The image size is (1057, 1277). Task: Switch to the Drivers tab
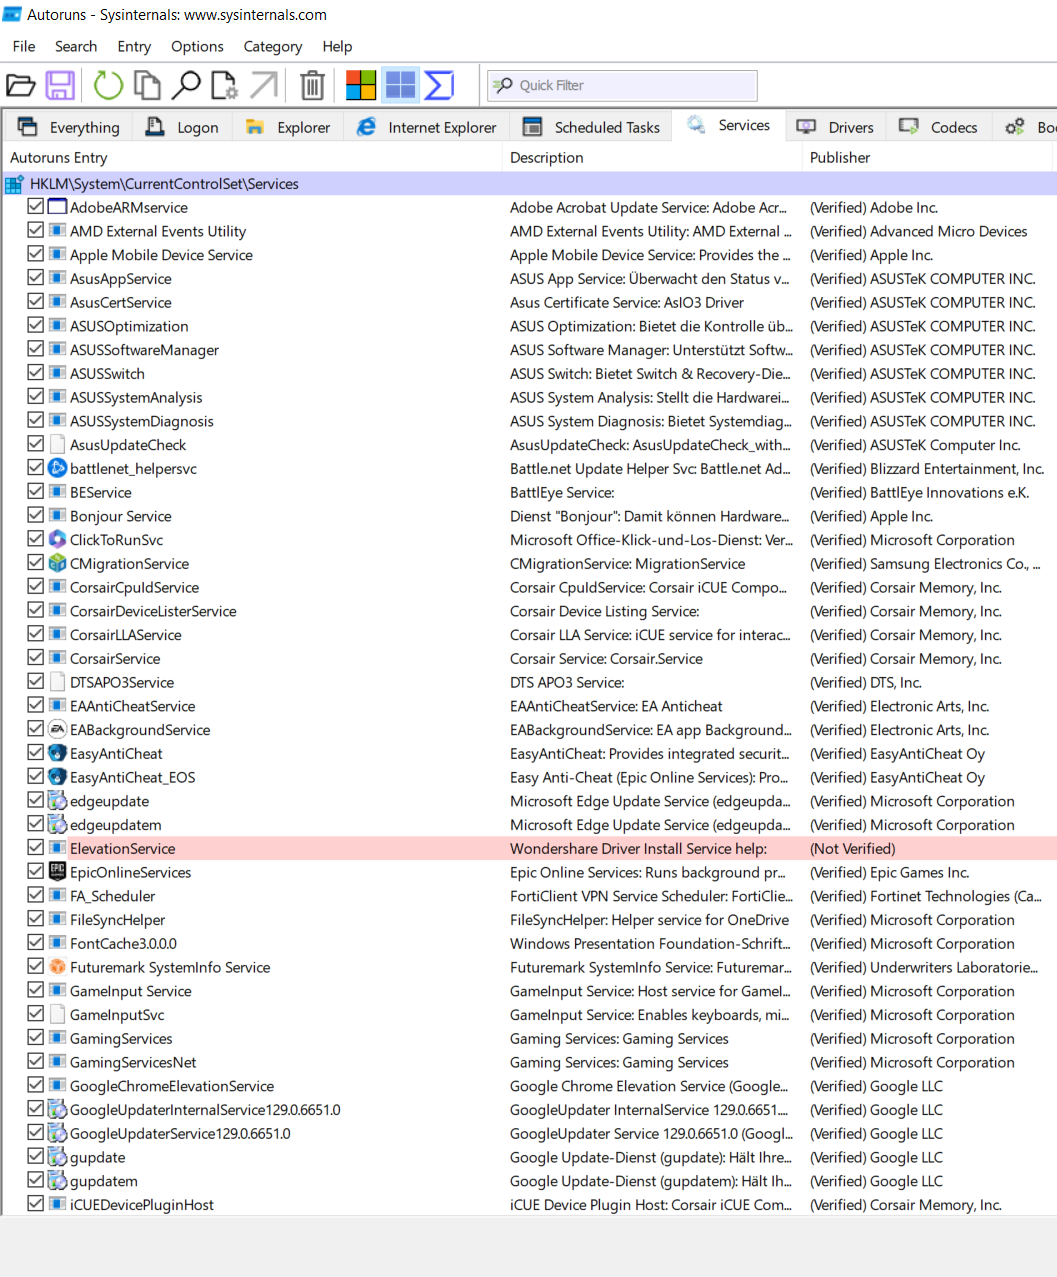pos(835,127)
